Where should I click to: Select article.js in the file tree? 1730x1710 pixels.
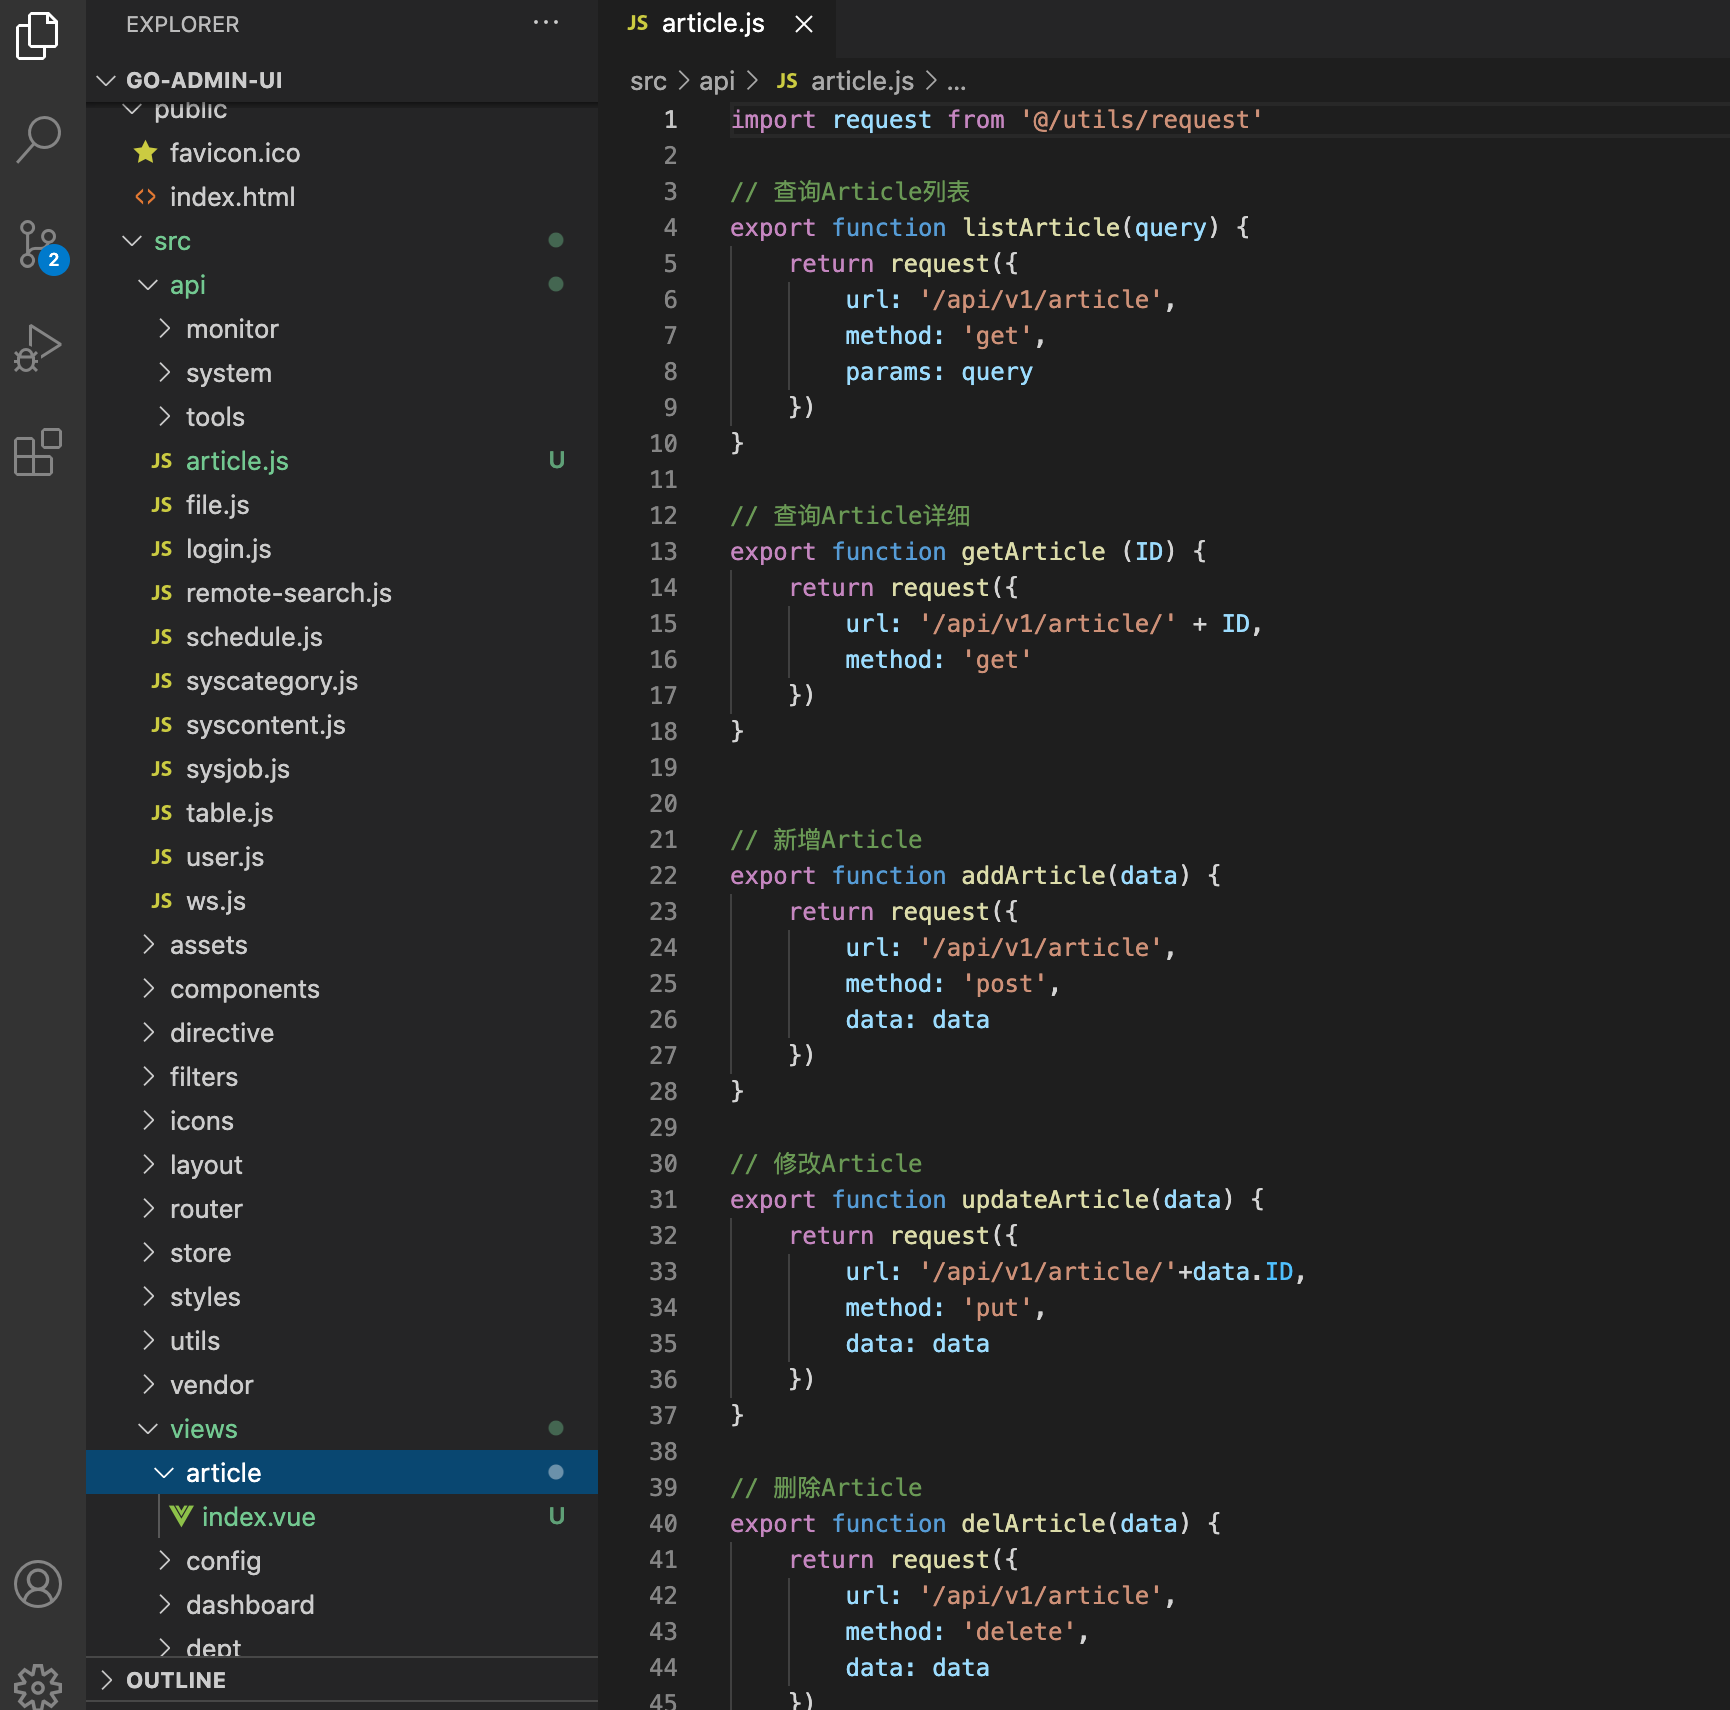(342, 461)
